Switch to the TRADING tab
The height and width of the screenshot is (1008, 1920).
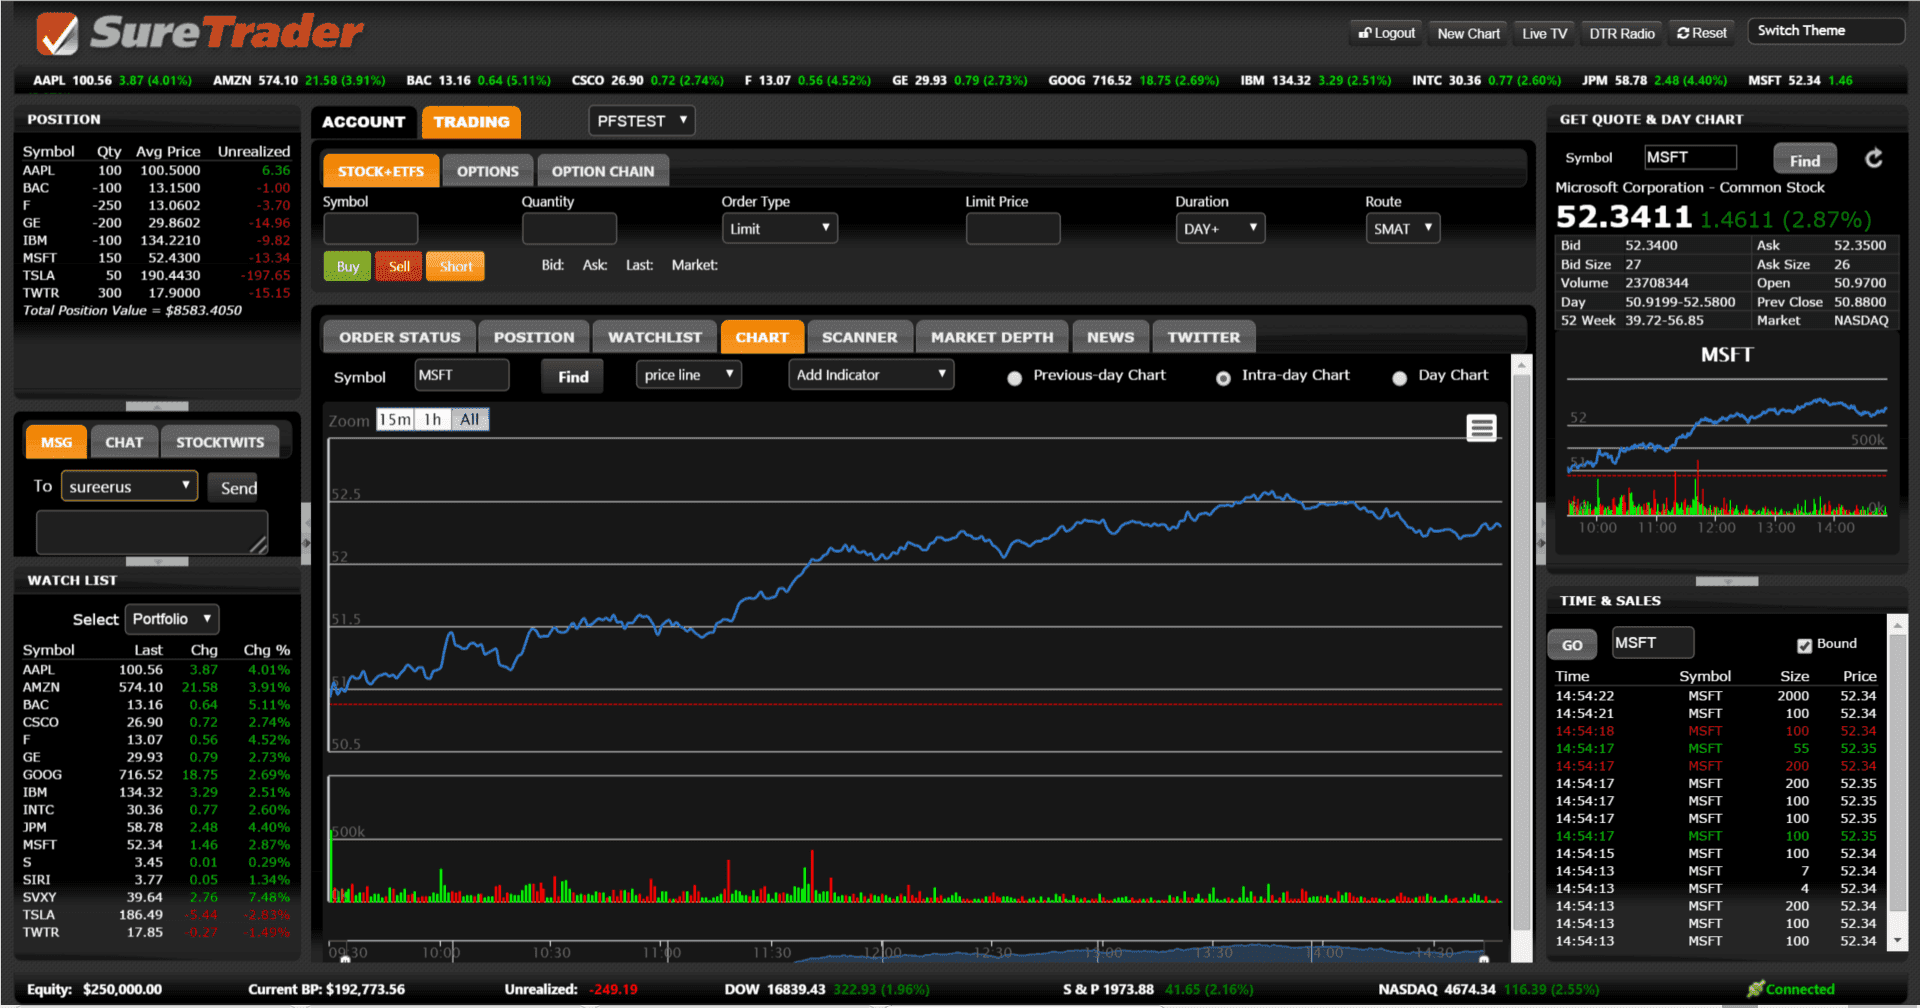click(x=471, y=122)
